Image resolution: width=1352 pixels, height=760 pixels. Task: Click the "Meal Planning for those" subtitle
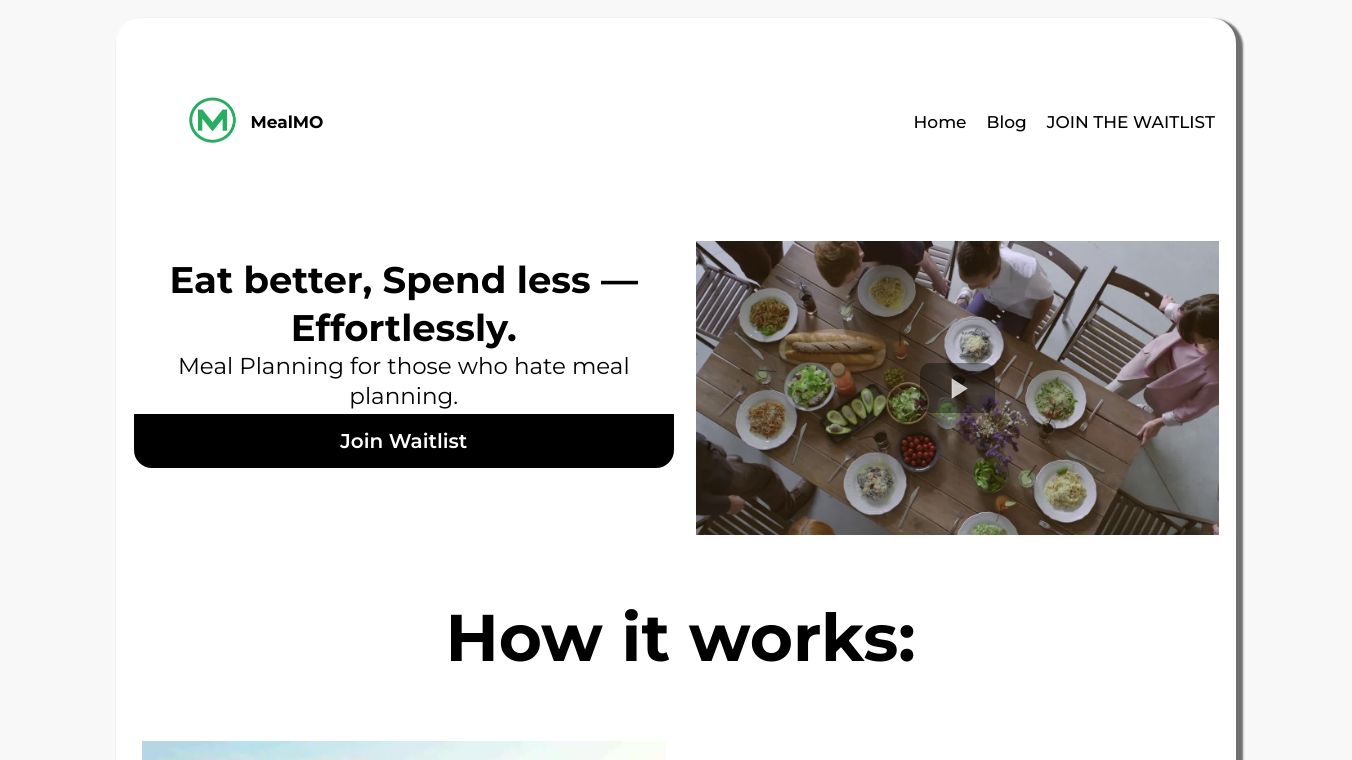click(404, 381)
